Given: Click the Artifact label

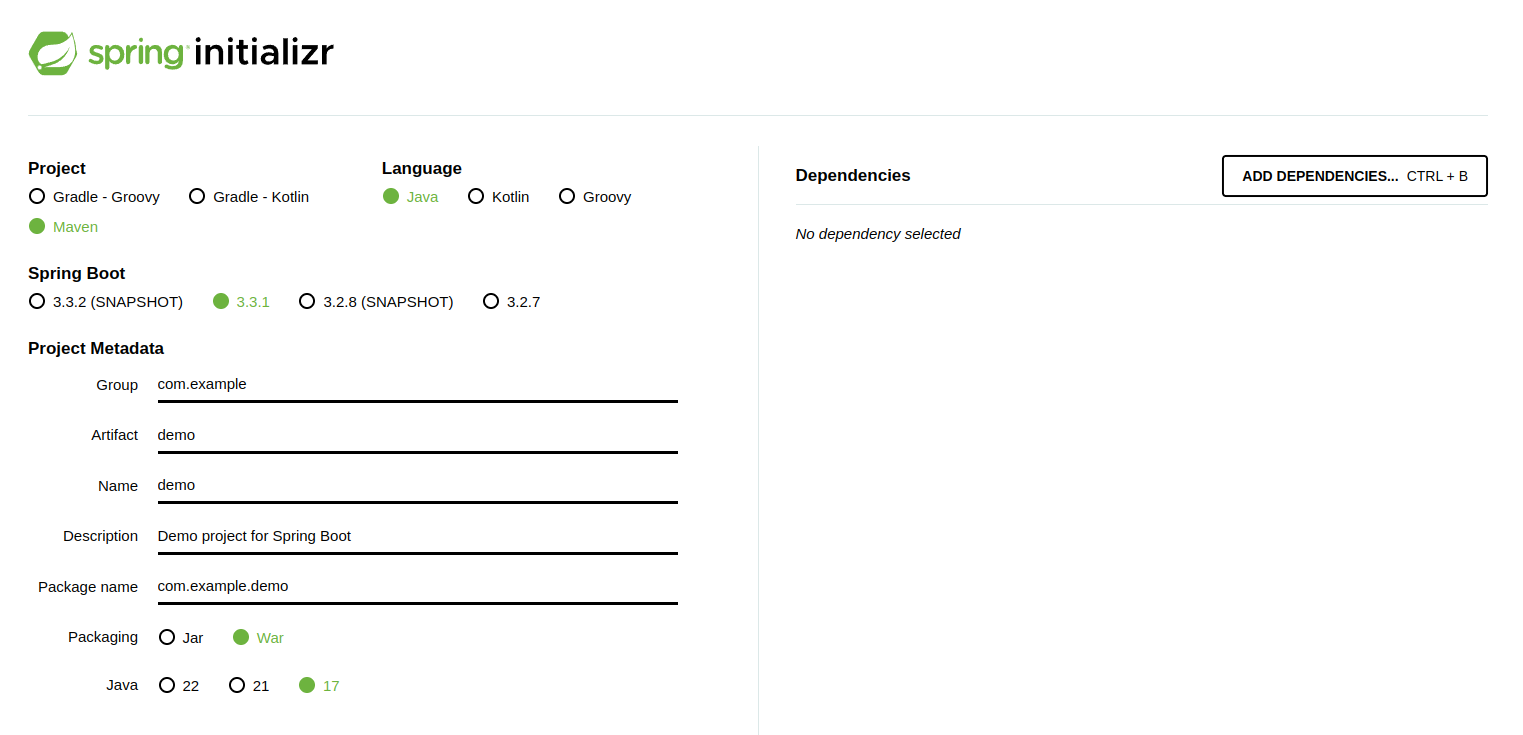Looking at the screenshot, I should click(x=115, y=436).
